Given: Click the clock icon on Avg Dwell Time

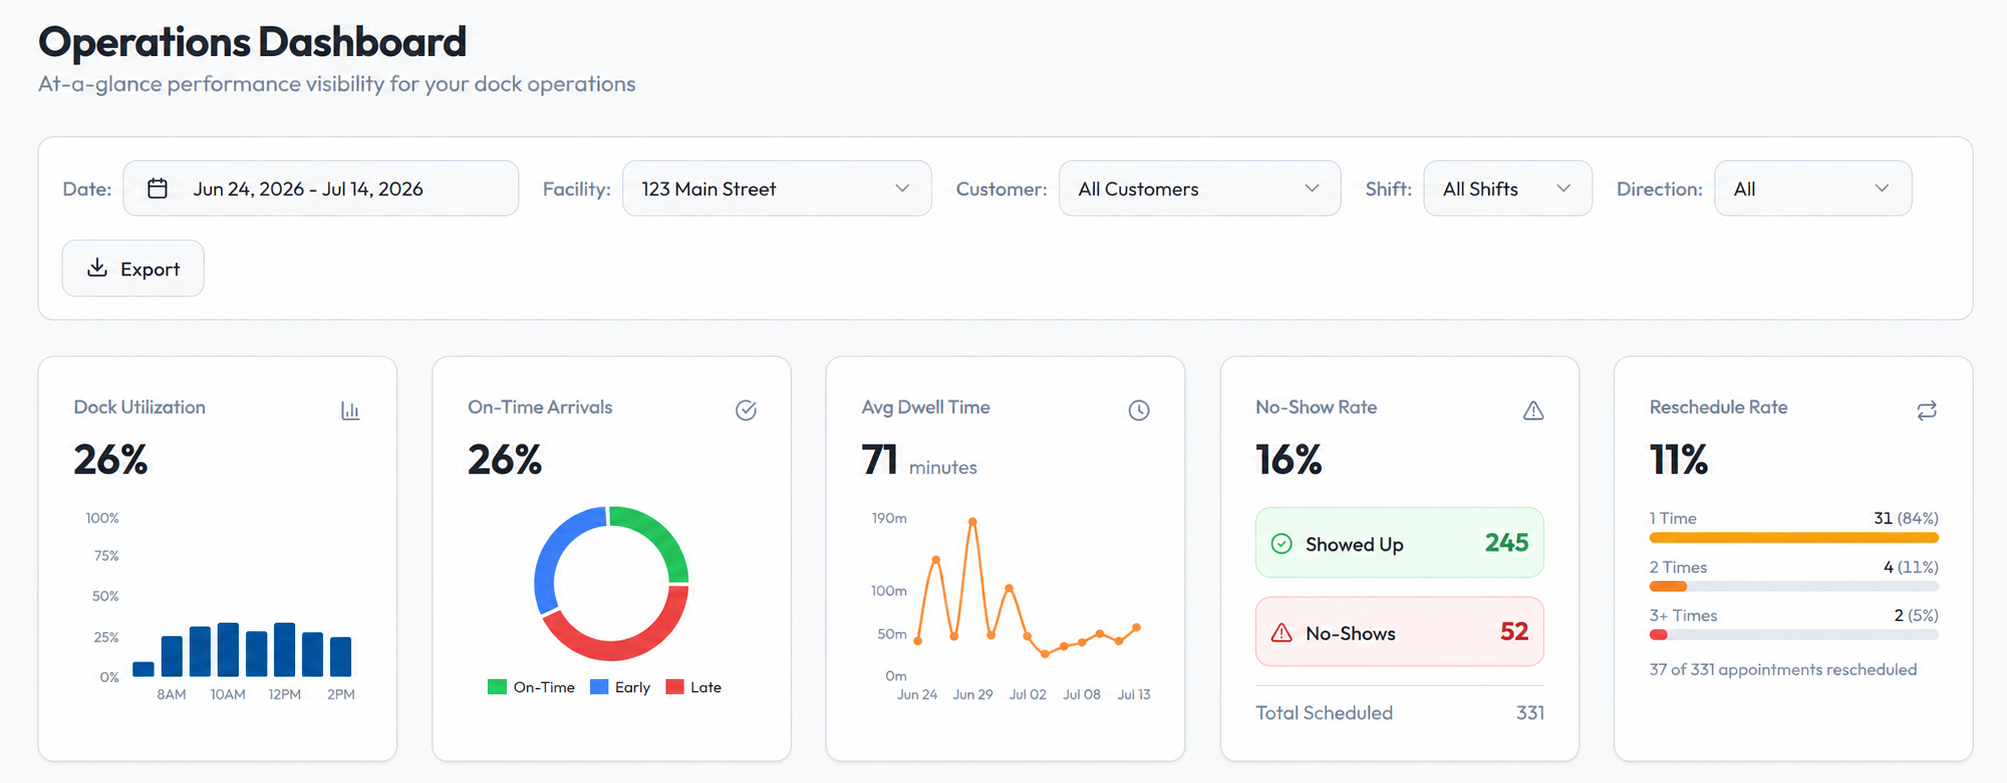Looking at the screenshot, I should pos(1139,410).
